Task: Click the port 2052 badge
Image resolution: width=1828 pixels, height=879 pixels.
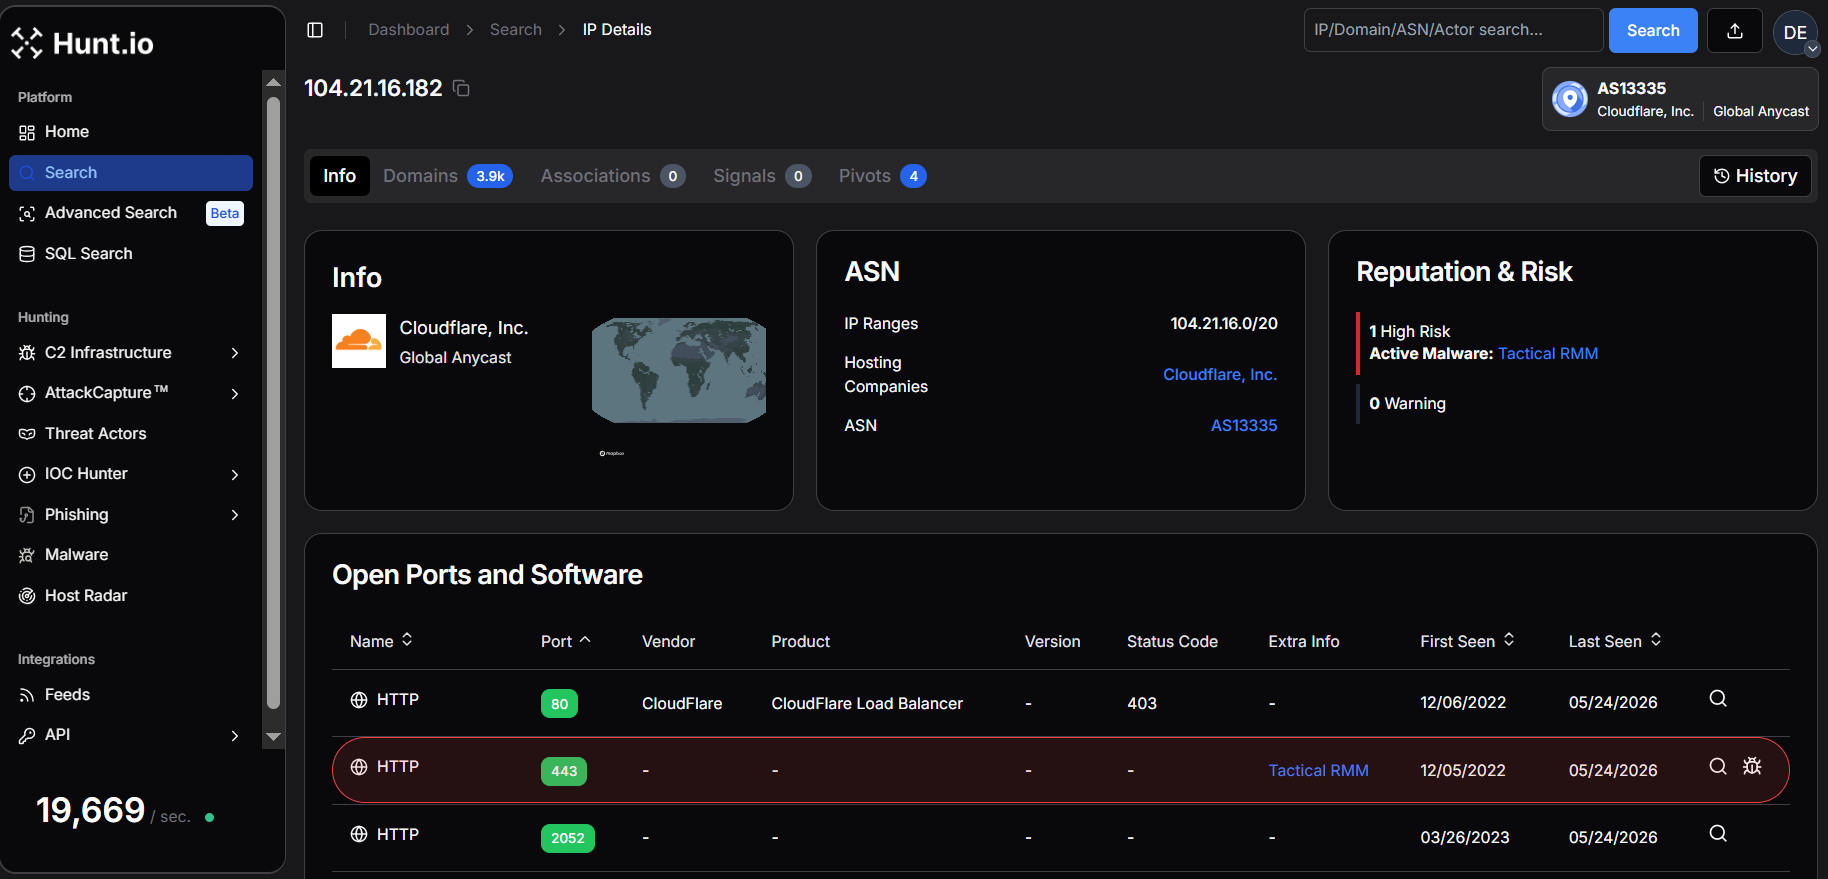Action: 568,838
